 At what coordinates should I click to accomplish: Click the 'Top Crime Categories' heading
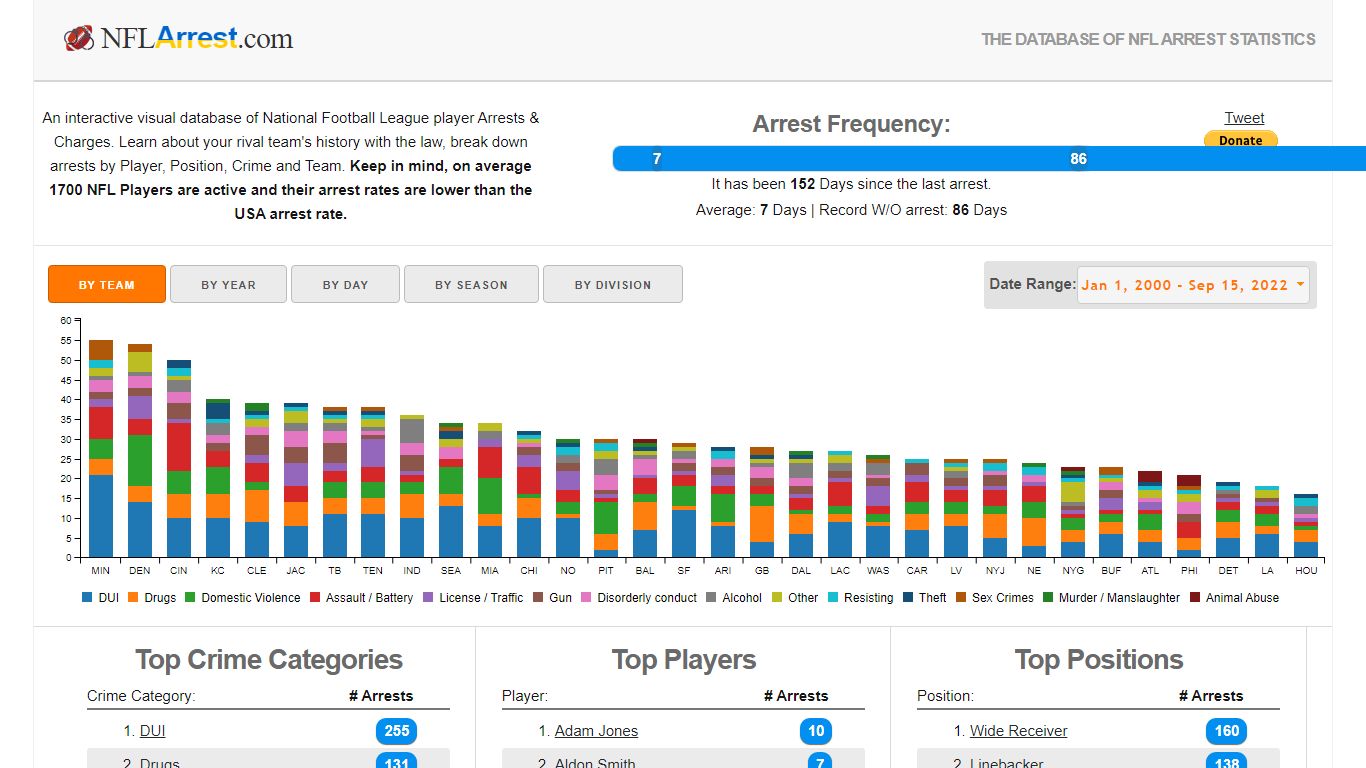pyautogui.click(x=269, y=660)
